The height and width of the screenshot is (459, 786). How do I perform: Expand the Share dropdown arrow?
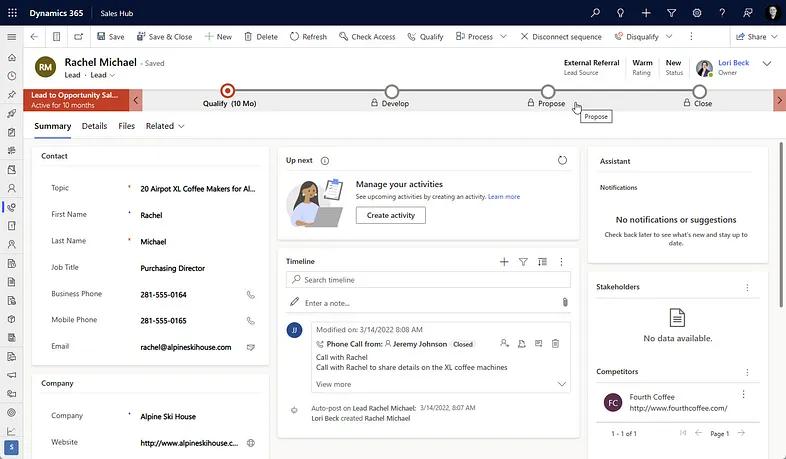pyautogui.click(x=774, y=37)
